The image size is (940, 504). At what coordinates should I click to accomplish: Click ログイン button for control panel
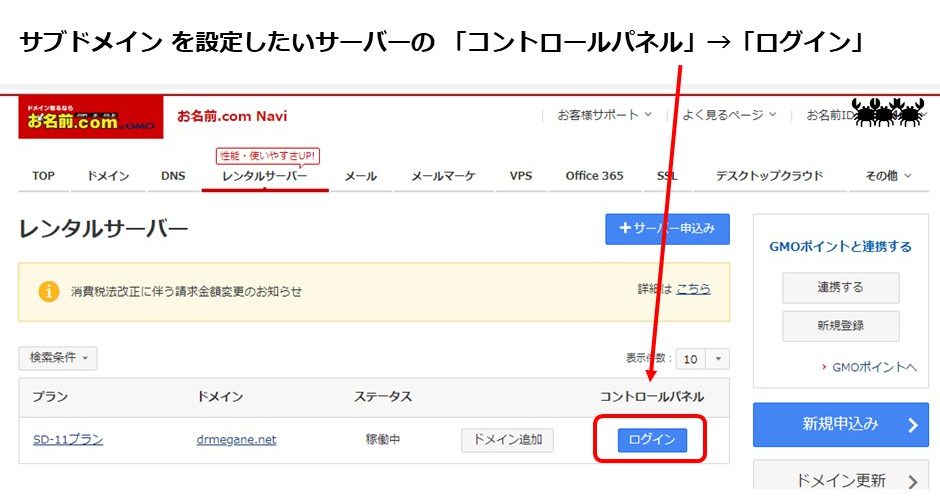tap(652, 440)
